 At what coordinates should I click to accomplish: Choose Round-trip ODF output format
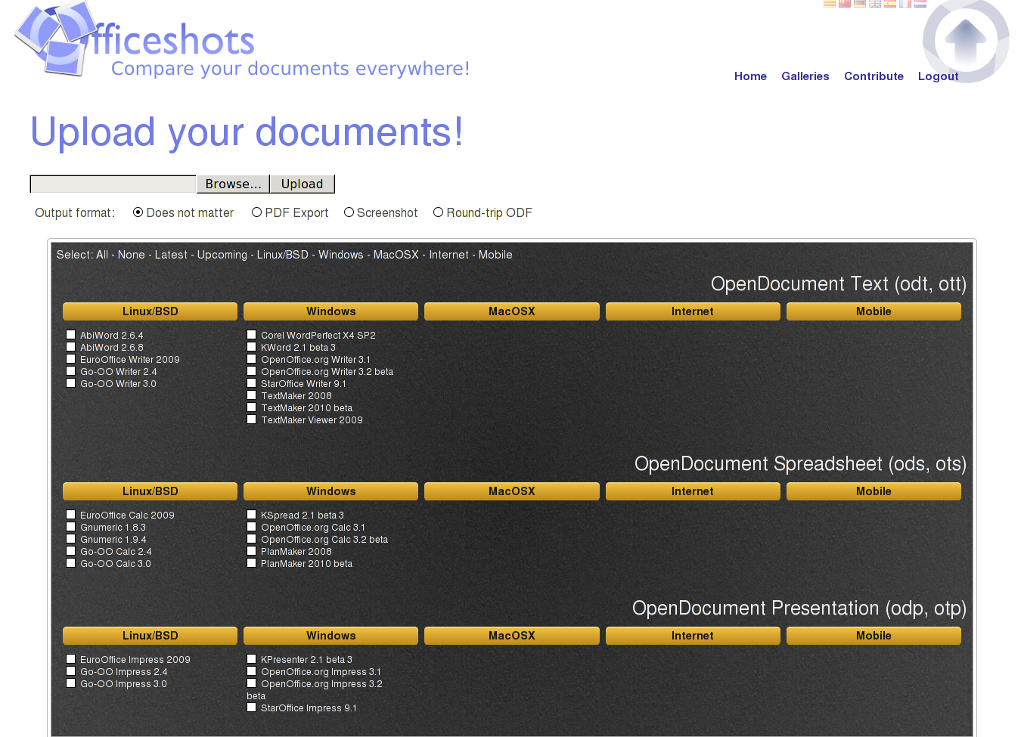coord(438,212)
